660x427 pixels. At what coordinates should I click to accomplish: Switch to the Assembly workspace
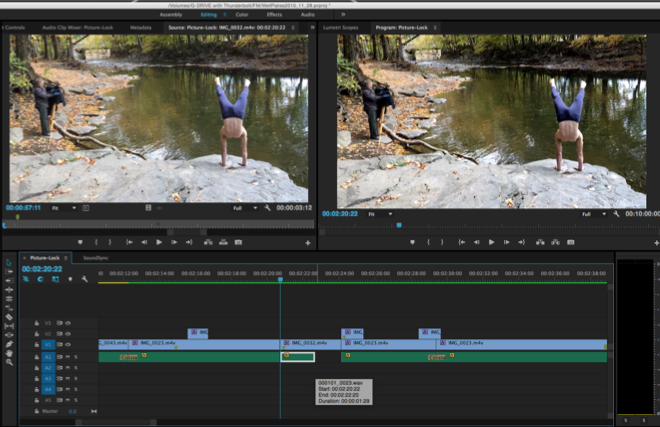click(x=170, y=14)
